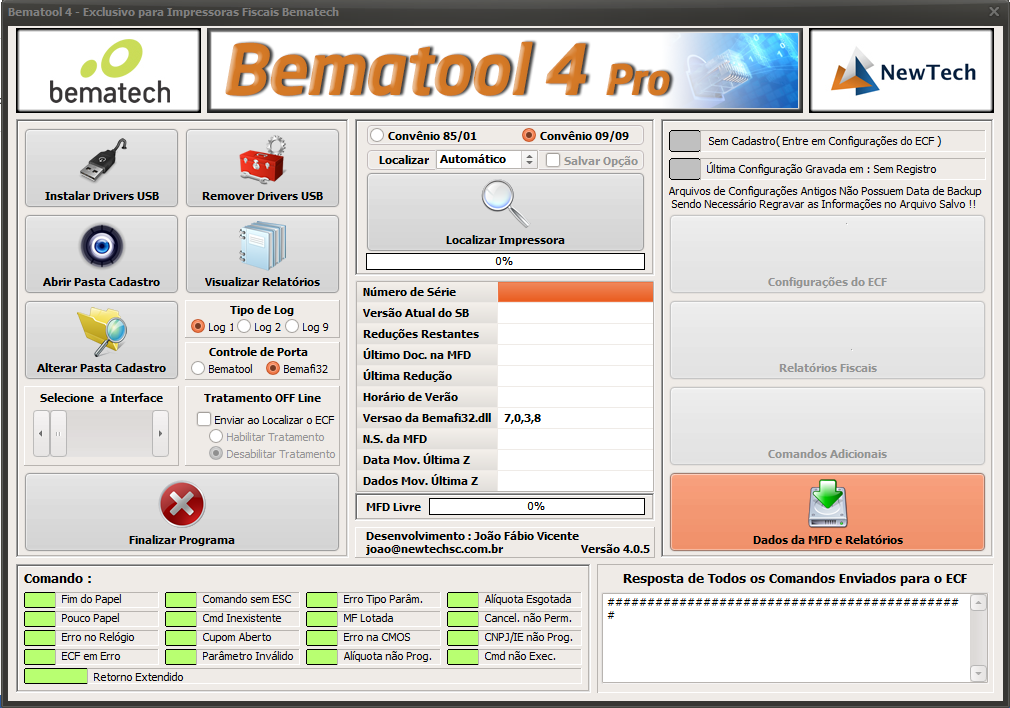Screen dimensions: 1010x708
Task: Click the MFD Livre 0% progress bar
Action: coord(537,506)
